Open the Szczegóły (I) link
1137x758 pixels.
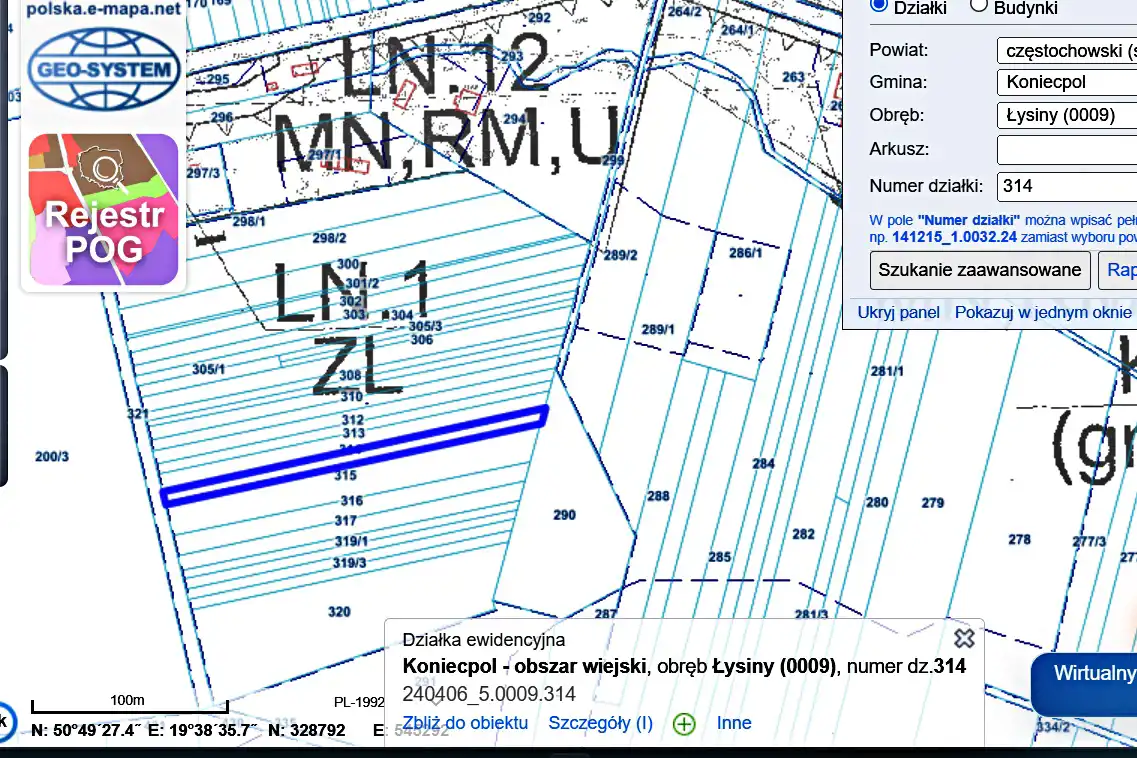(x=600, y=723)
